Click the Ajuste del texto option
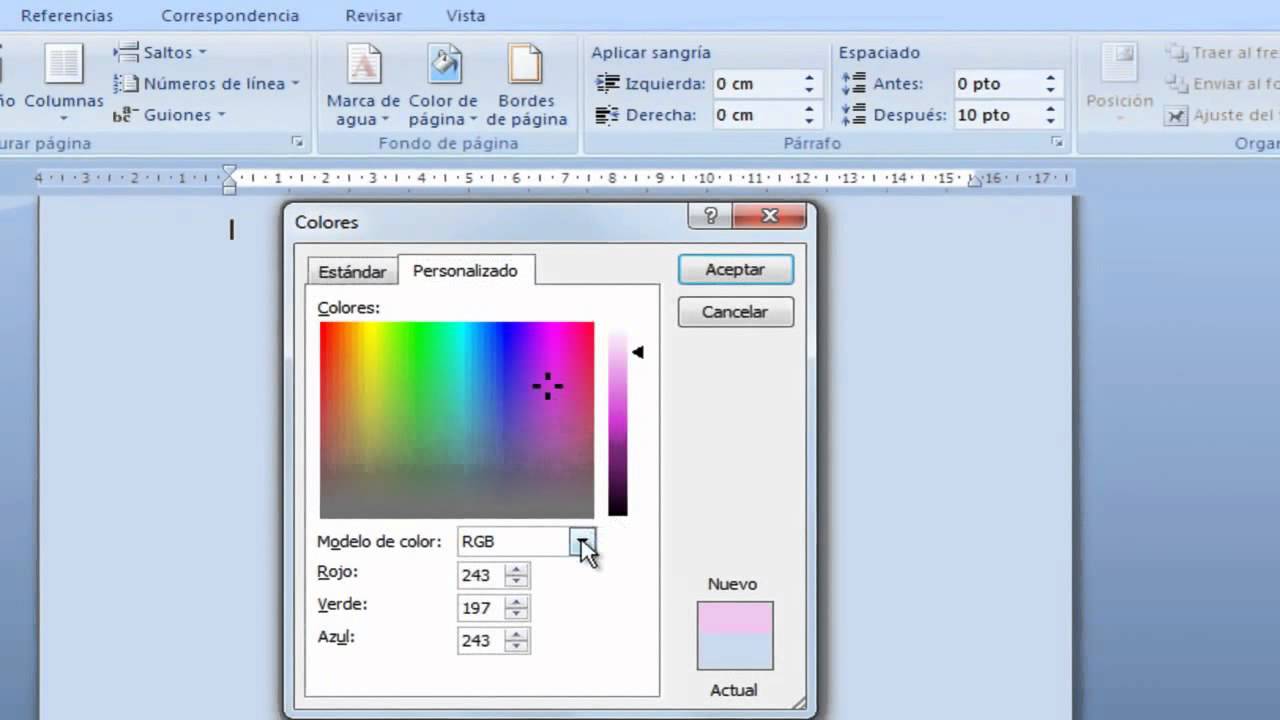 (1222, 115)
